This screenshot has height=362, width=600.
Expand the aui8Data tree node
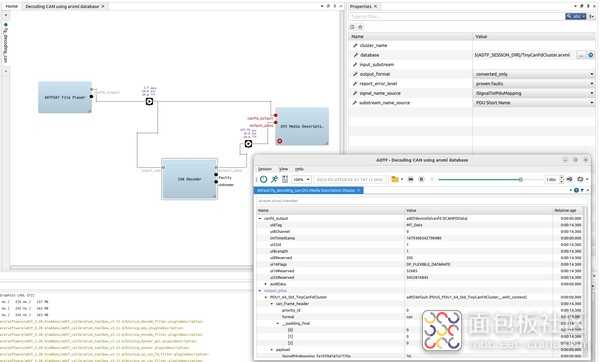pyautogui.click(x=266, y=284)
